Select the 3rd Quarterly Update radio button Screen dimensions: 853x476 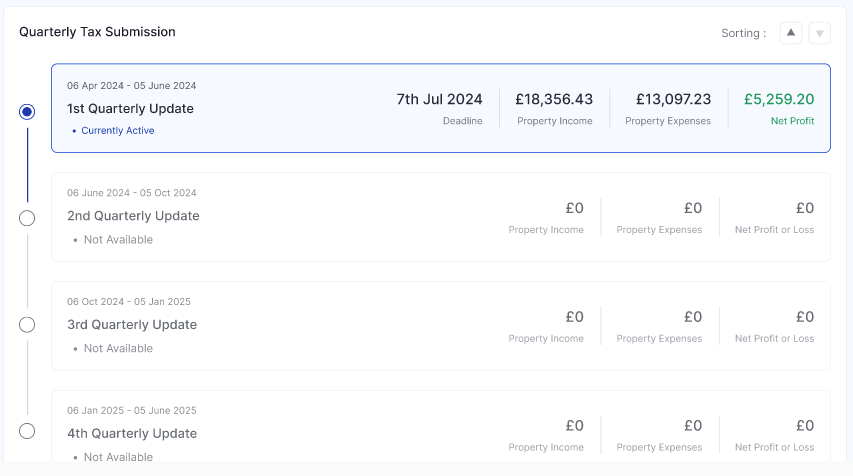(27, 325)
